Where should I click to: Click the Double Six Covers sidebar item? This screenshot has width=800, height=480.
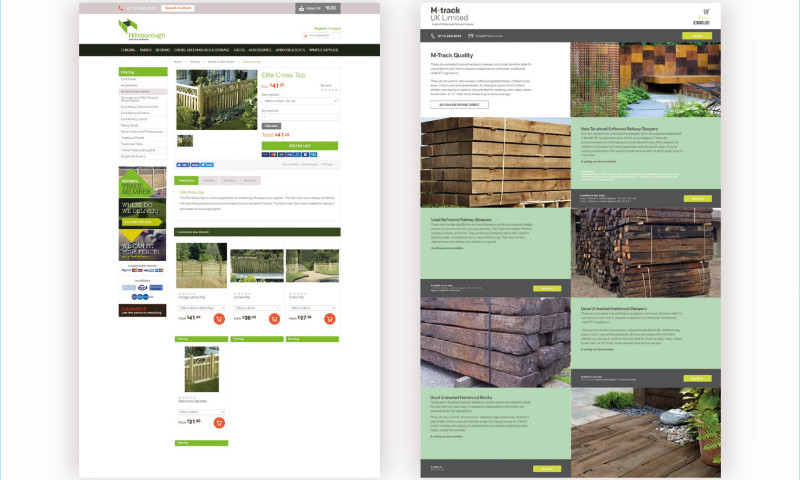pyautogui.click(x=143, y=156)
